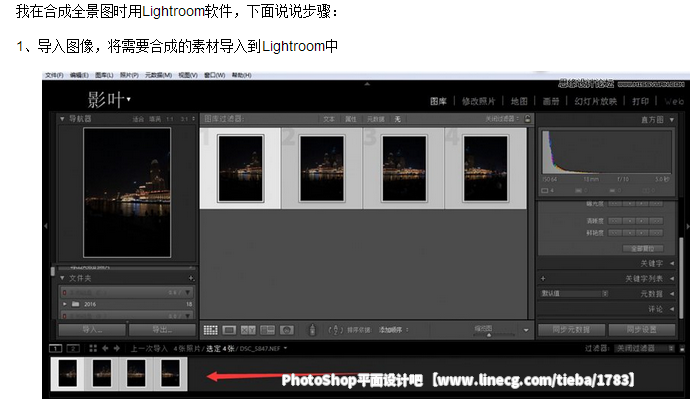
Task: Open DSC_5847.NEF source path dropdown
Action: (286, 348)
